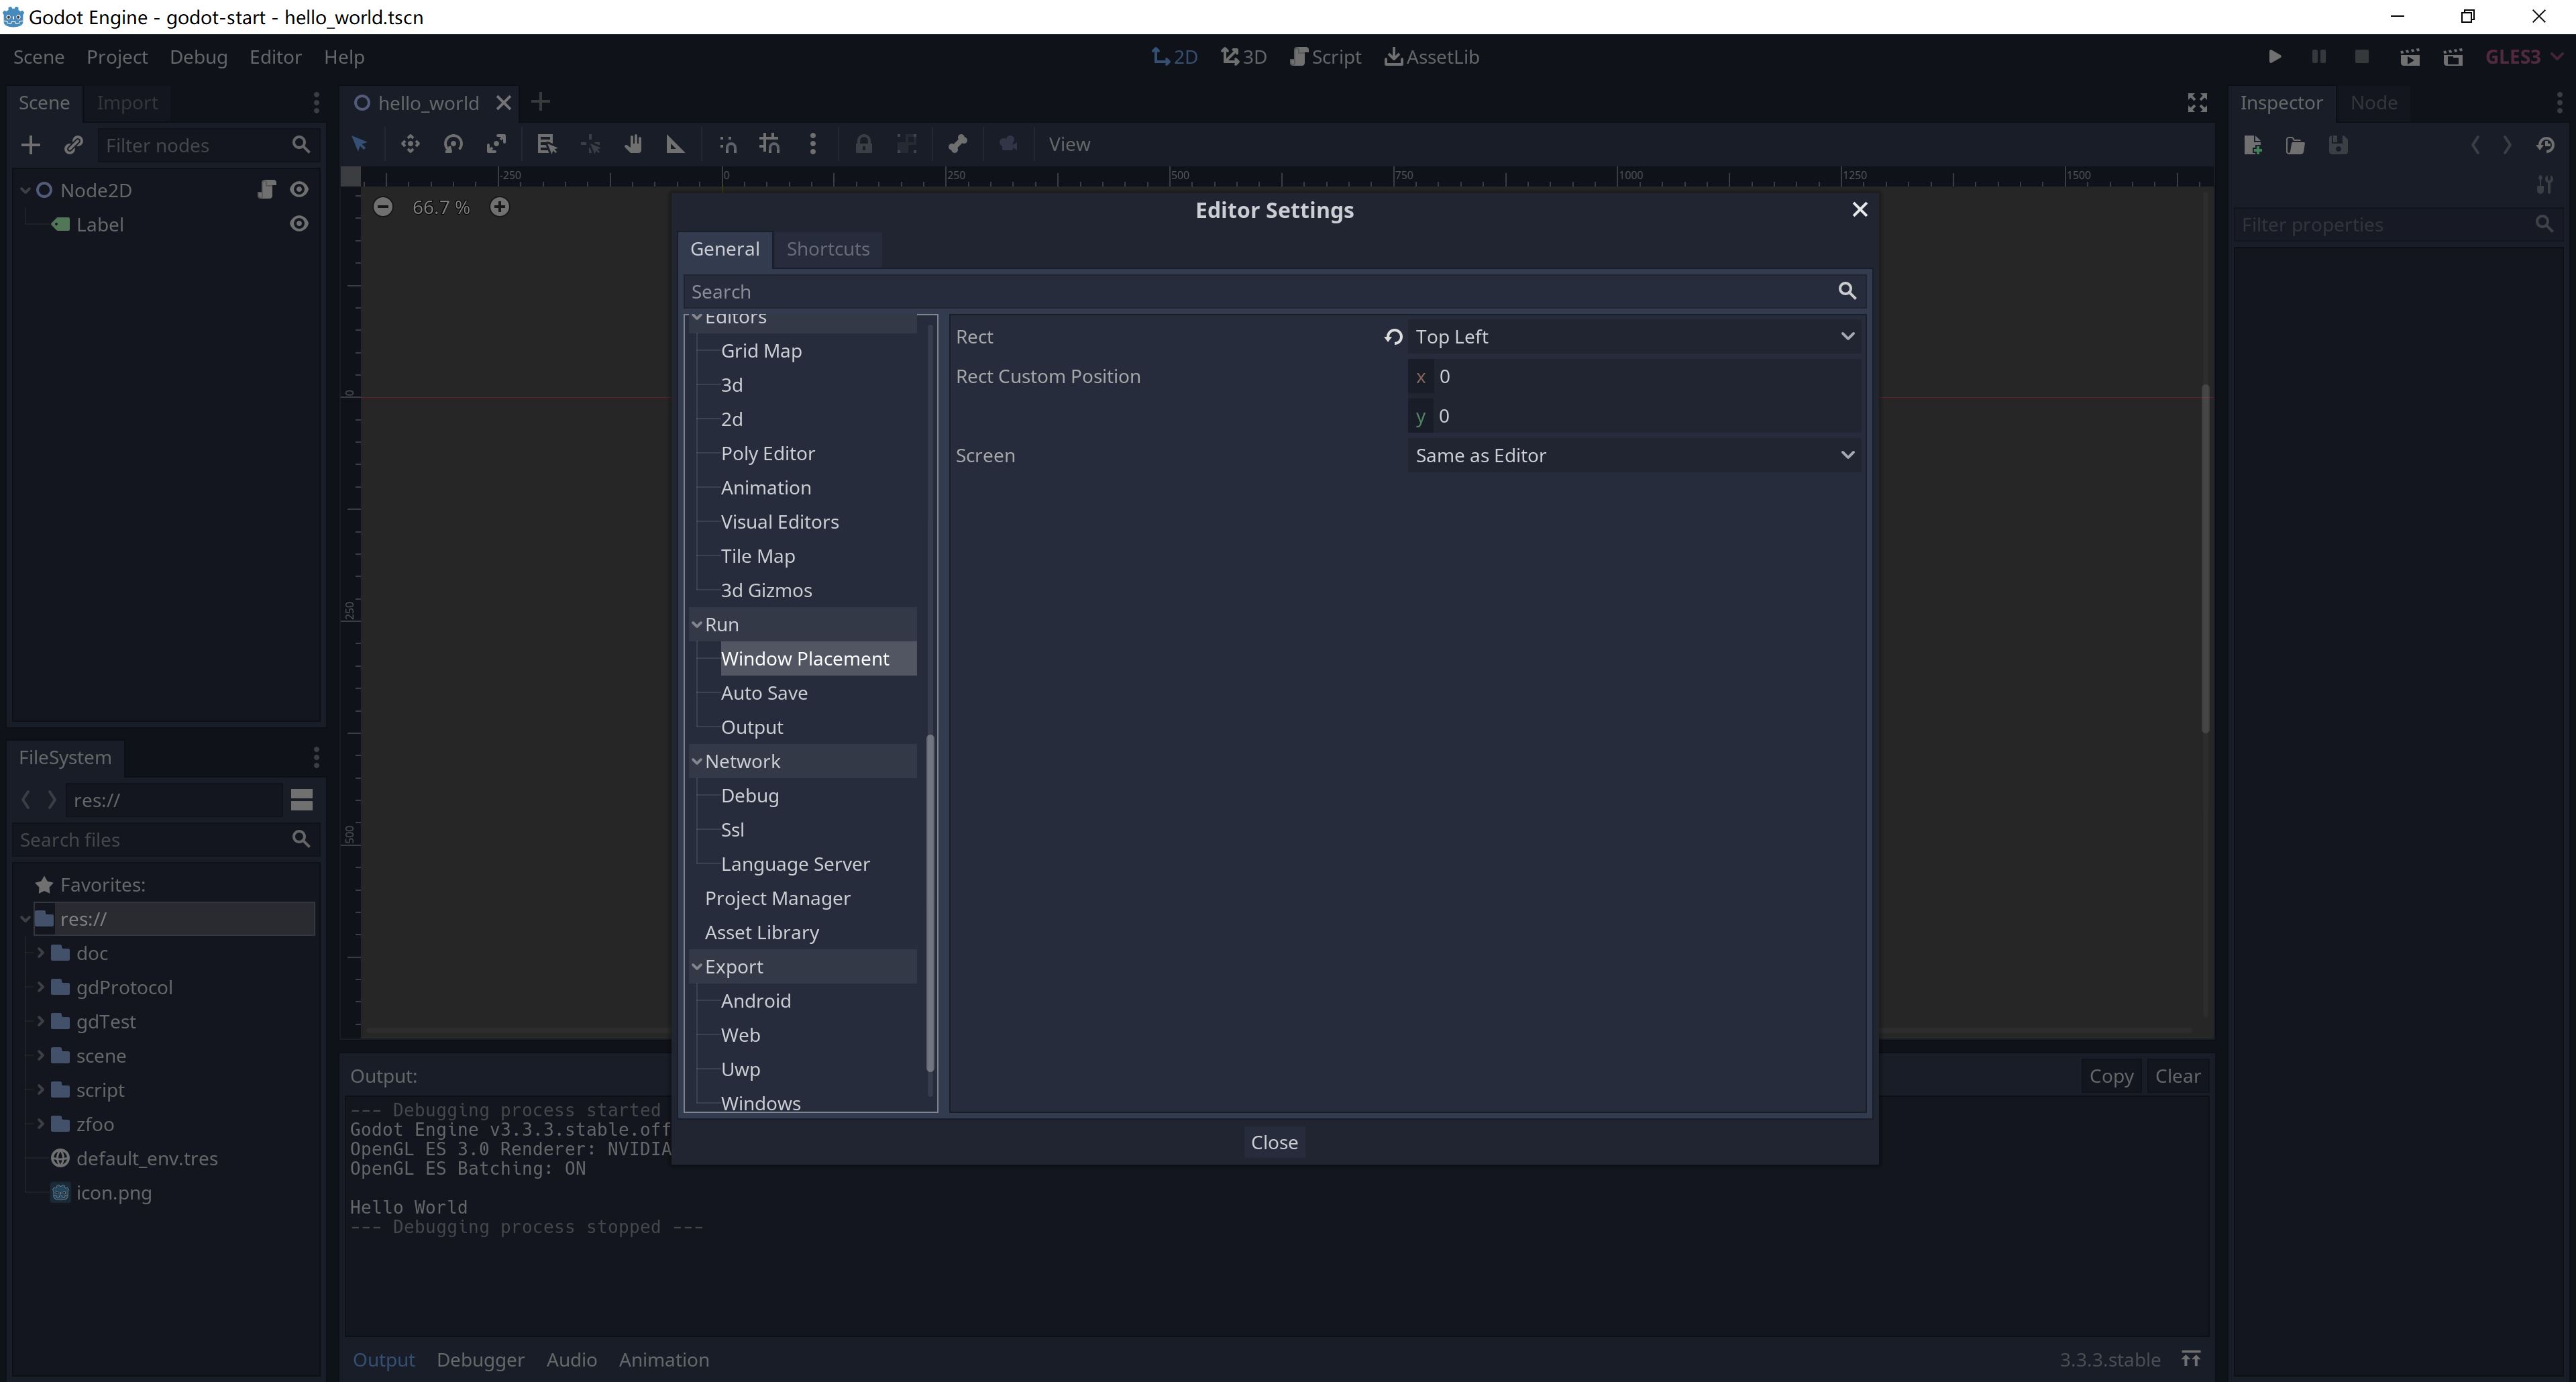Image resolution: width=2576 pixels, height=1382 pixels.
Task: Select the Select Mode arrow tool
Action: (x=360, y=144)
